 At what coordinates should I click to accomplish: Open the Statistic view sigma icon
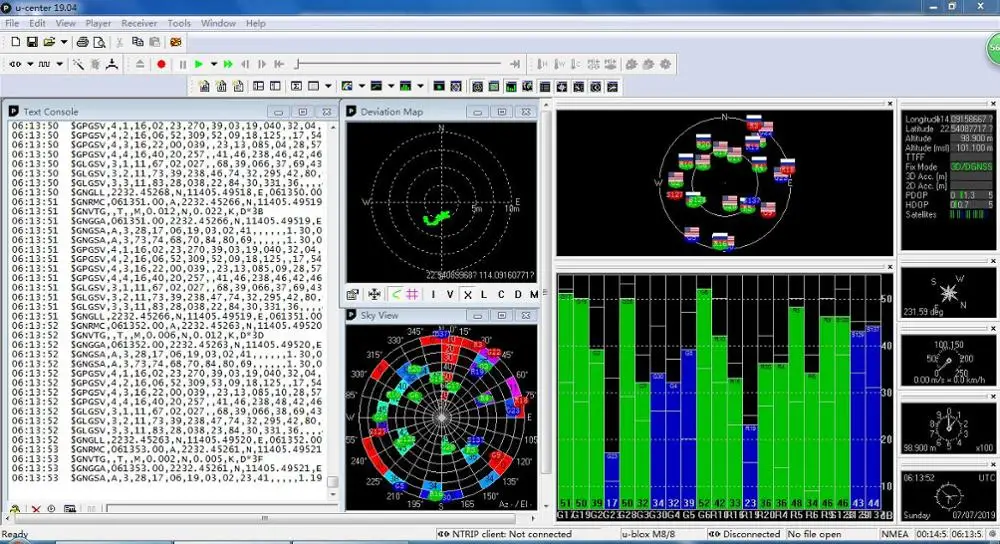297,86
